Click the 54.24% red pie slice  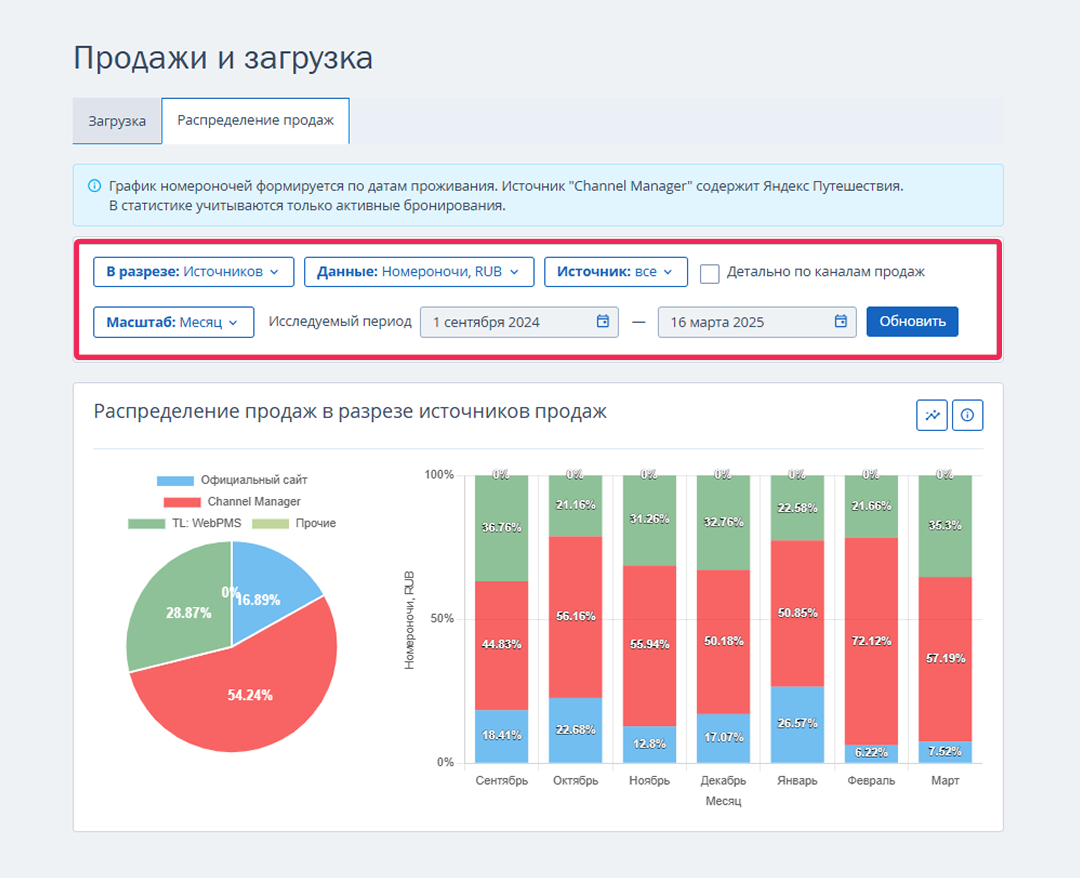tap(249, 696)
